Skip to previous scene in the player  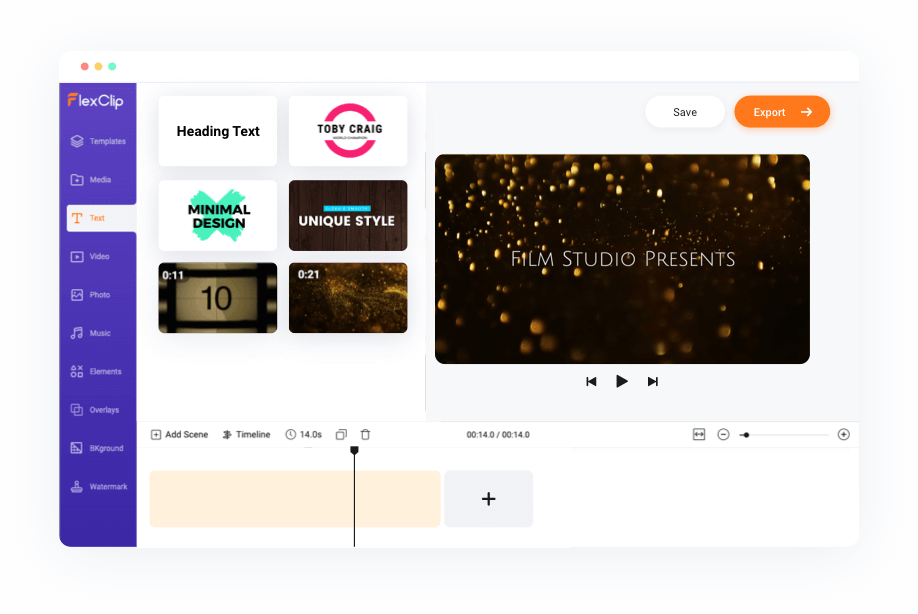pyautogui.click(x=591, y=381)
